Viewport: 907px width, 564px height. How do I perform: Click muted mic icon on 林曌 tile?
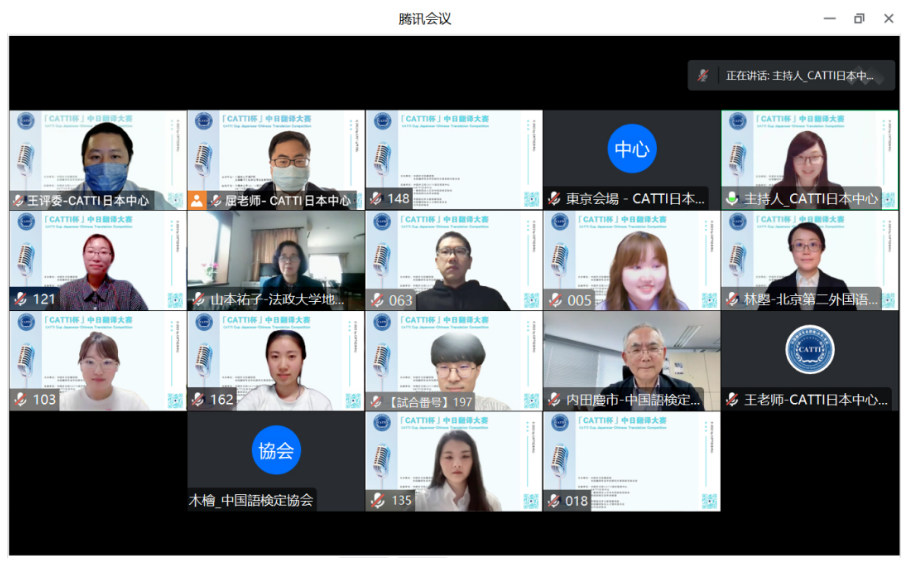(732, 299)
